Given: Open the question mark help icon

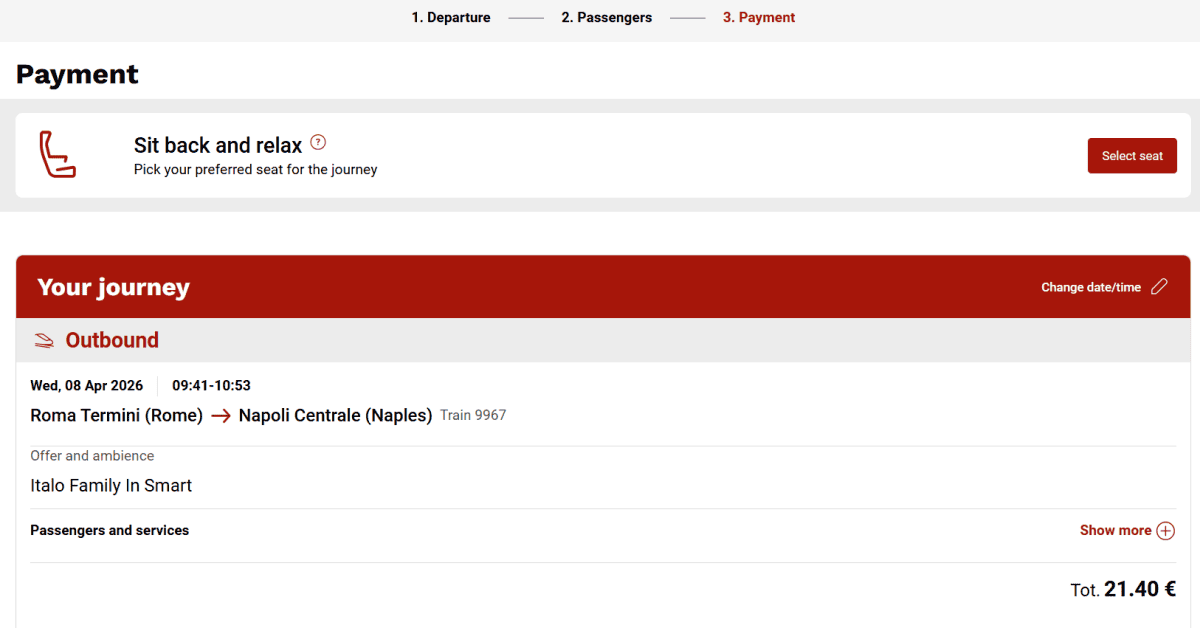Looking at the screenshot, I should click(318, 142).
